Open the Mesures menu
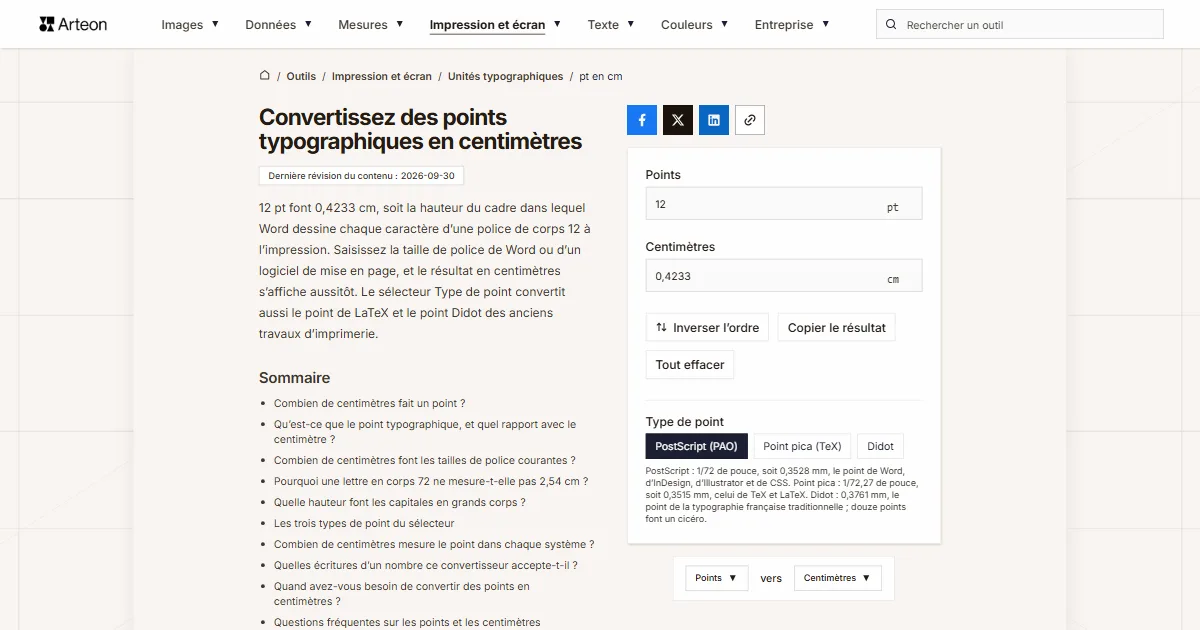1200x630 pixels. click(371, 25)
